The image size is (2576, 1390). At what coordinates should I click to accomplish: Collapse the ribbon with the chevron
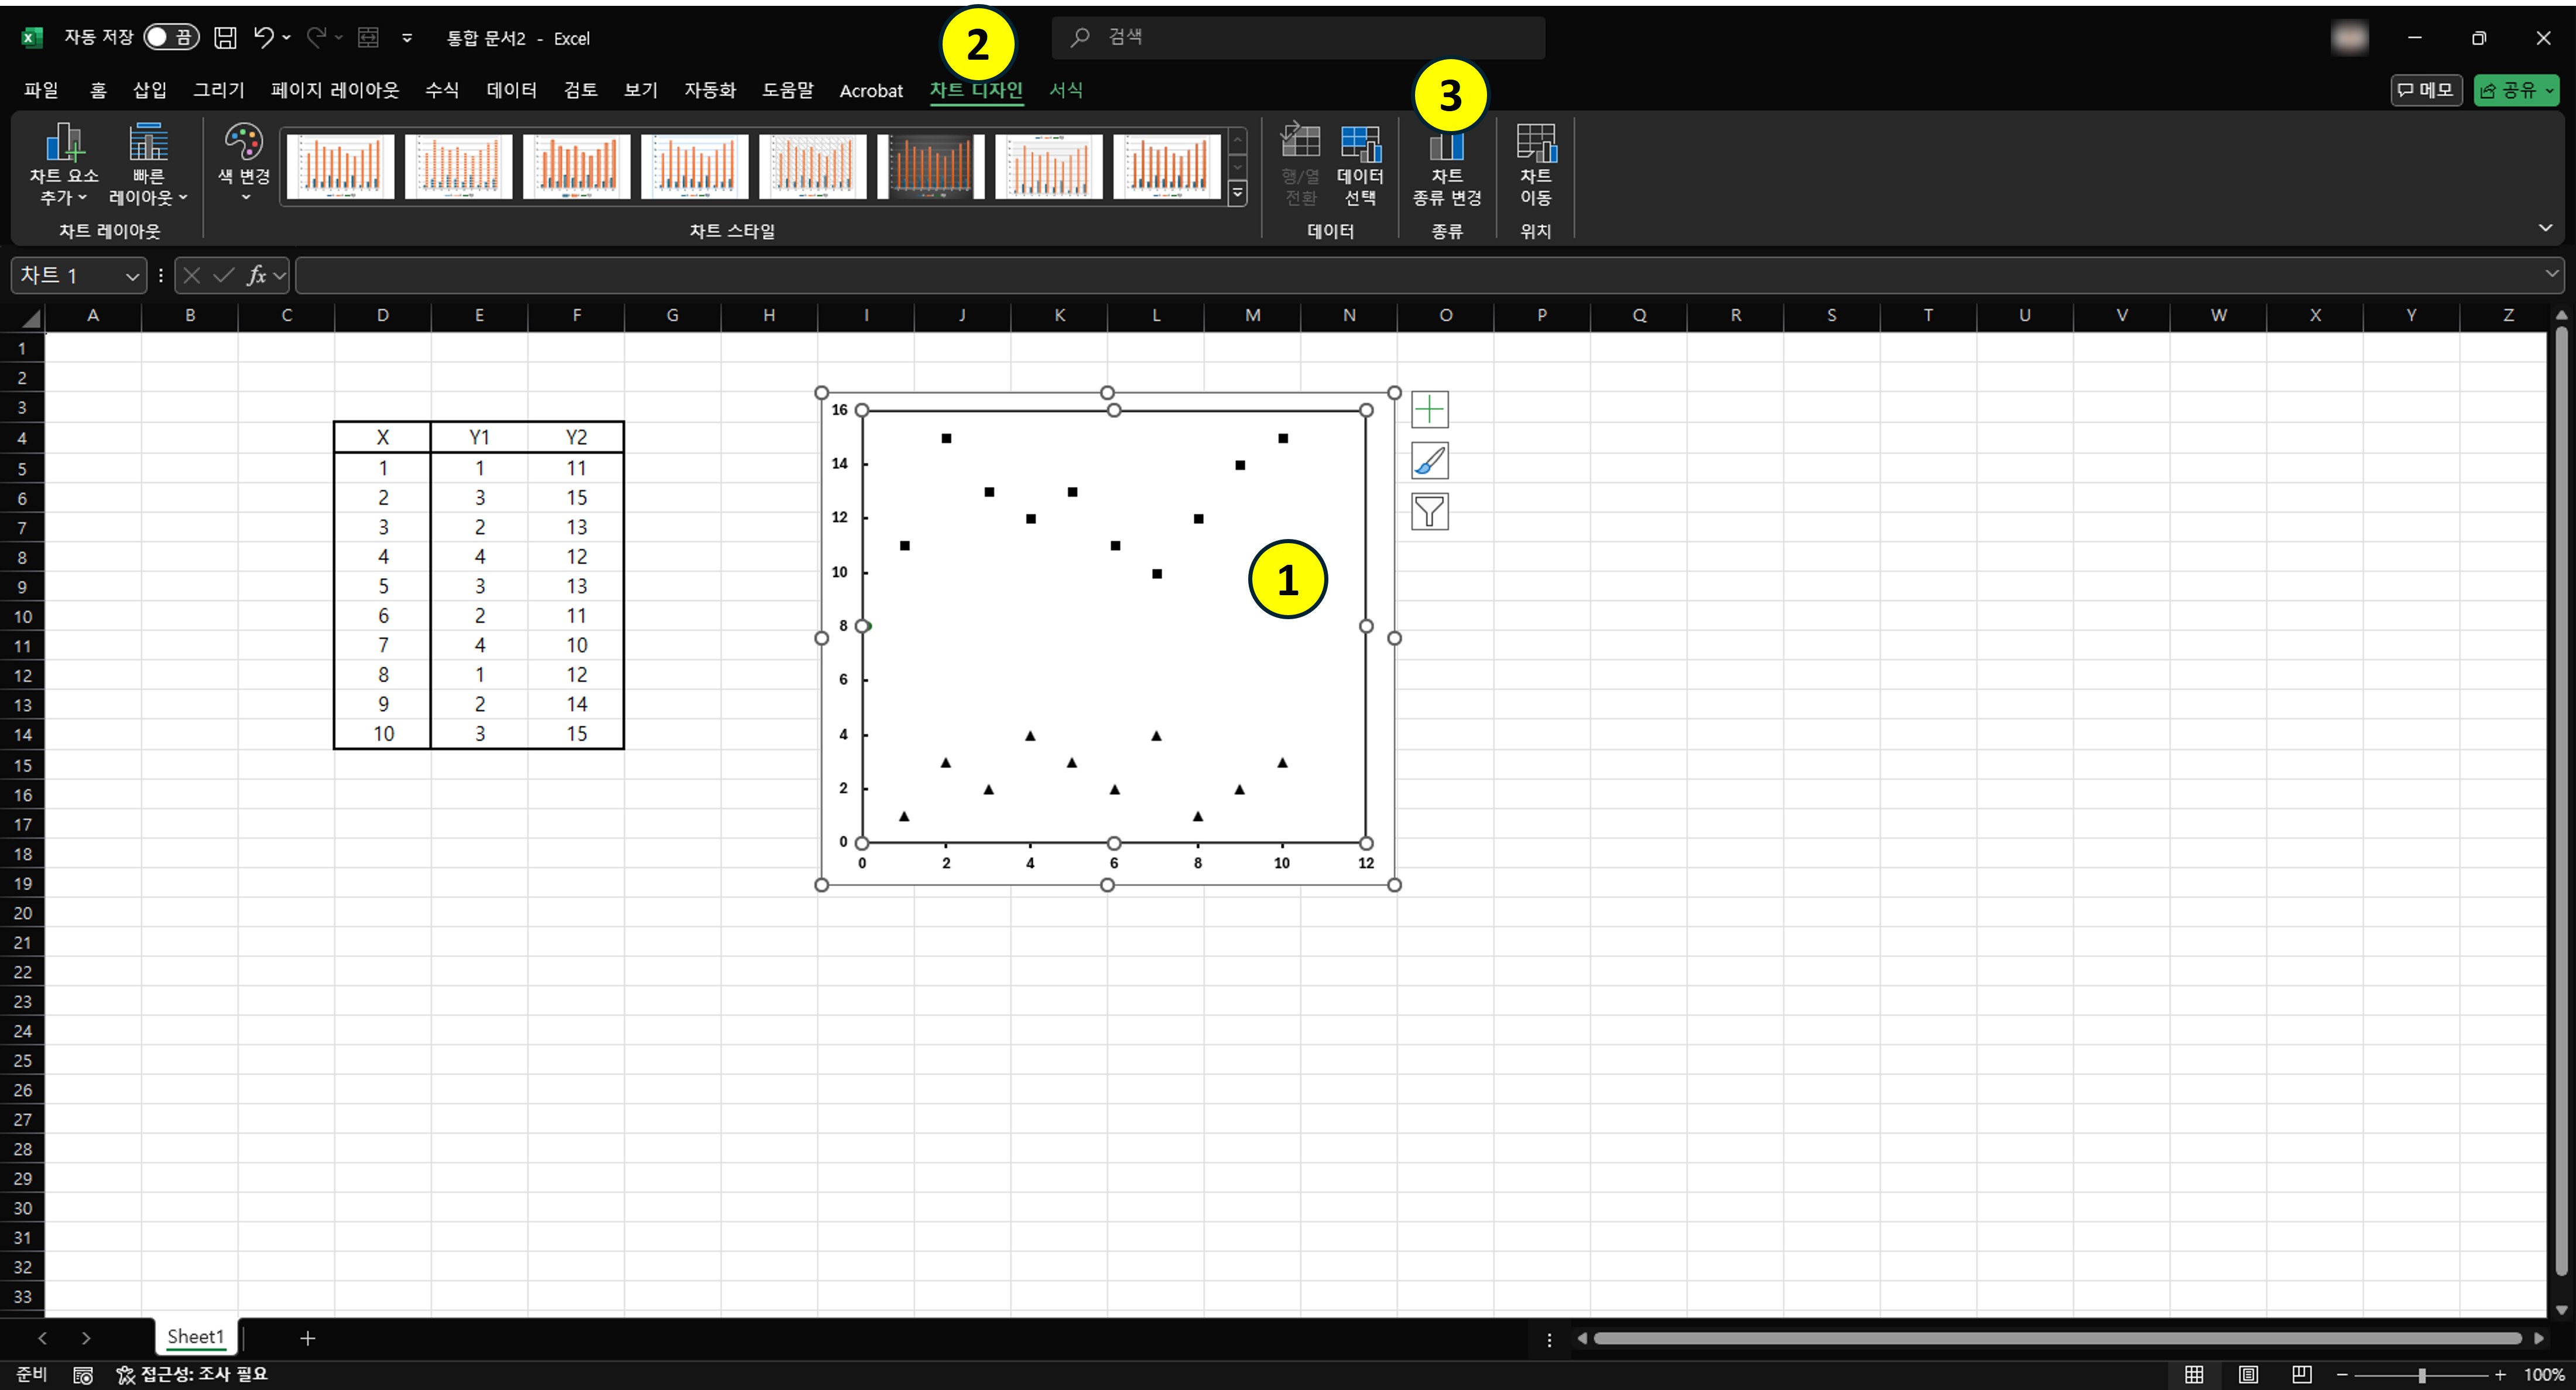tap(2545, 229)
